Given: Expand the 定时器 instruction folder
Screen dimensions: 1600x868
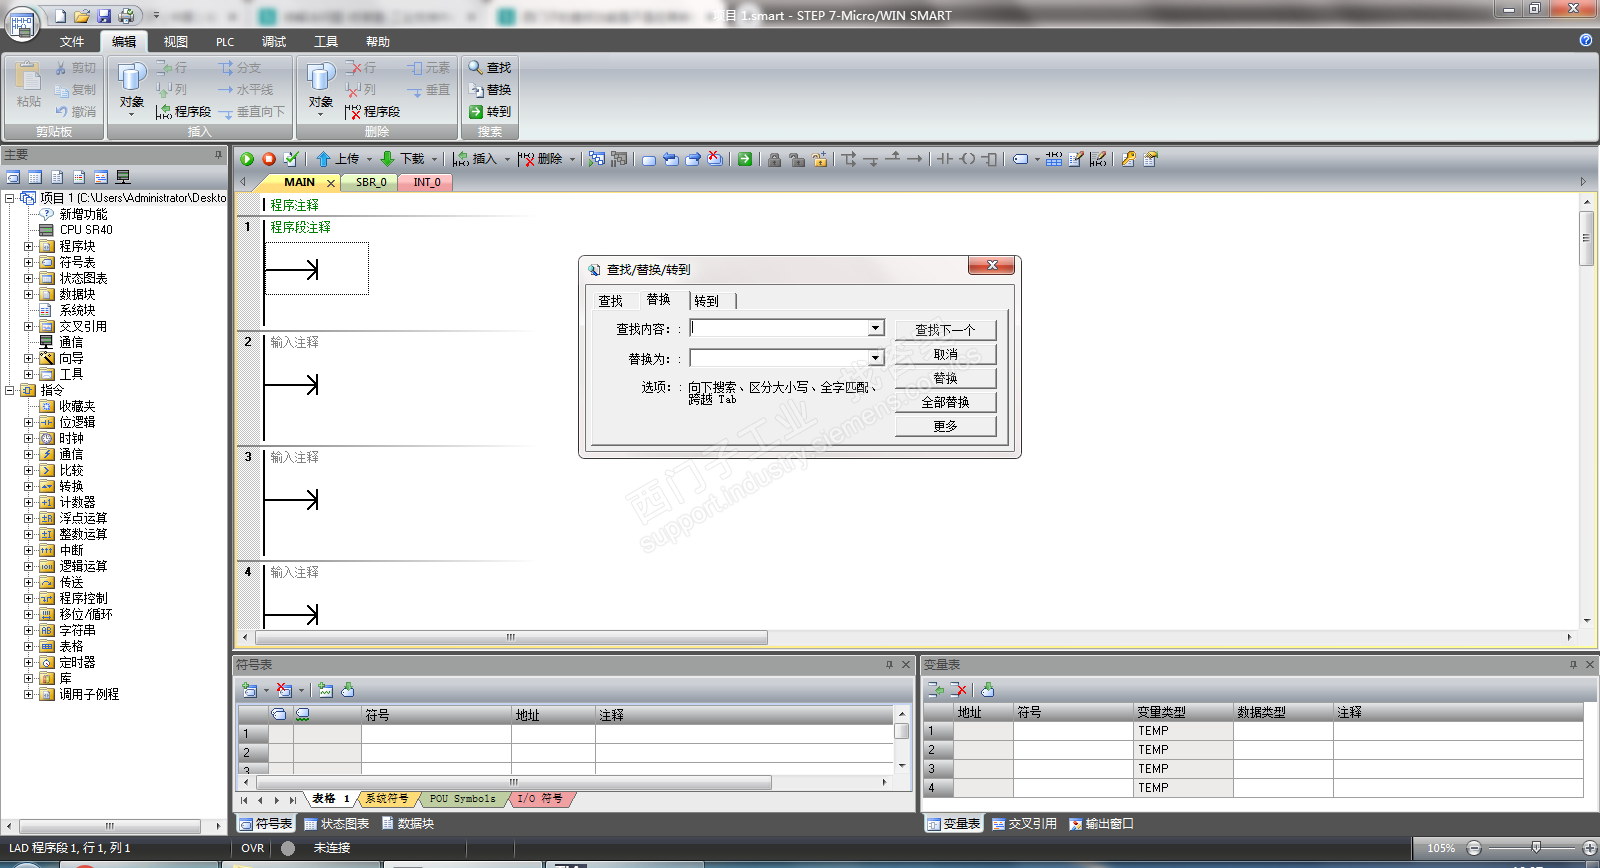Looking at the screenshot, I should tap(29, 662).
